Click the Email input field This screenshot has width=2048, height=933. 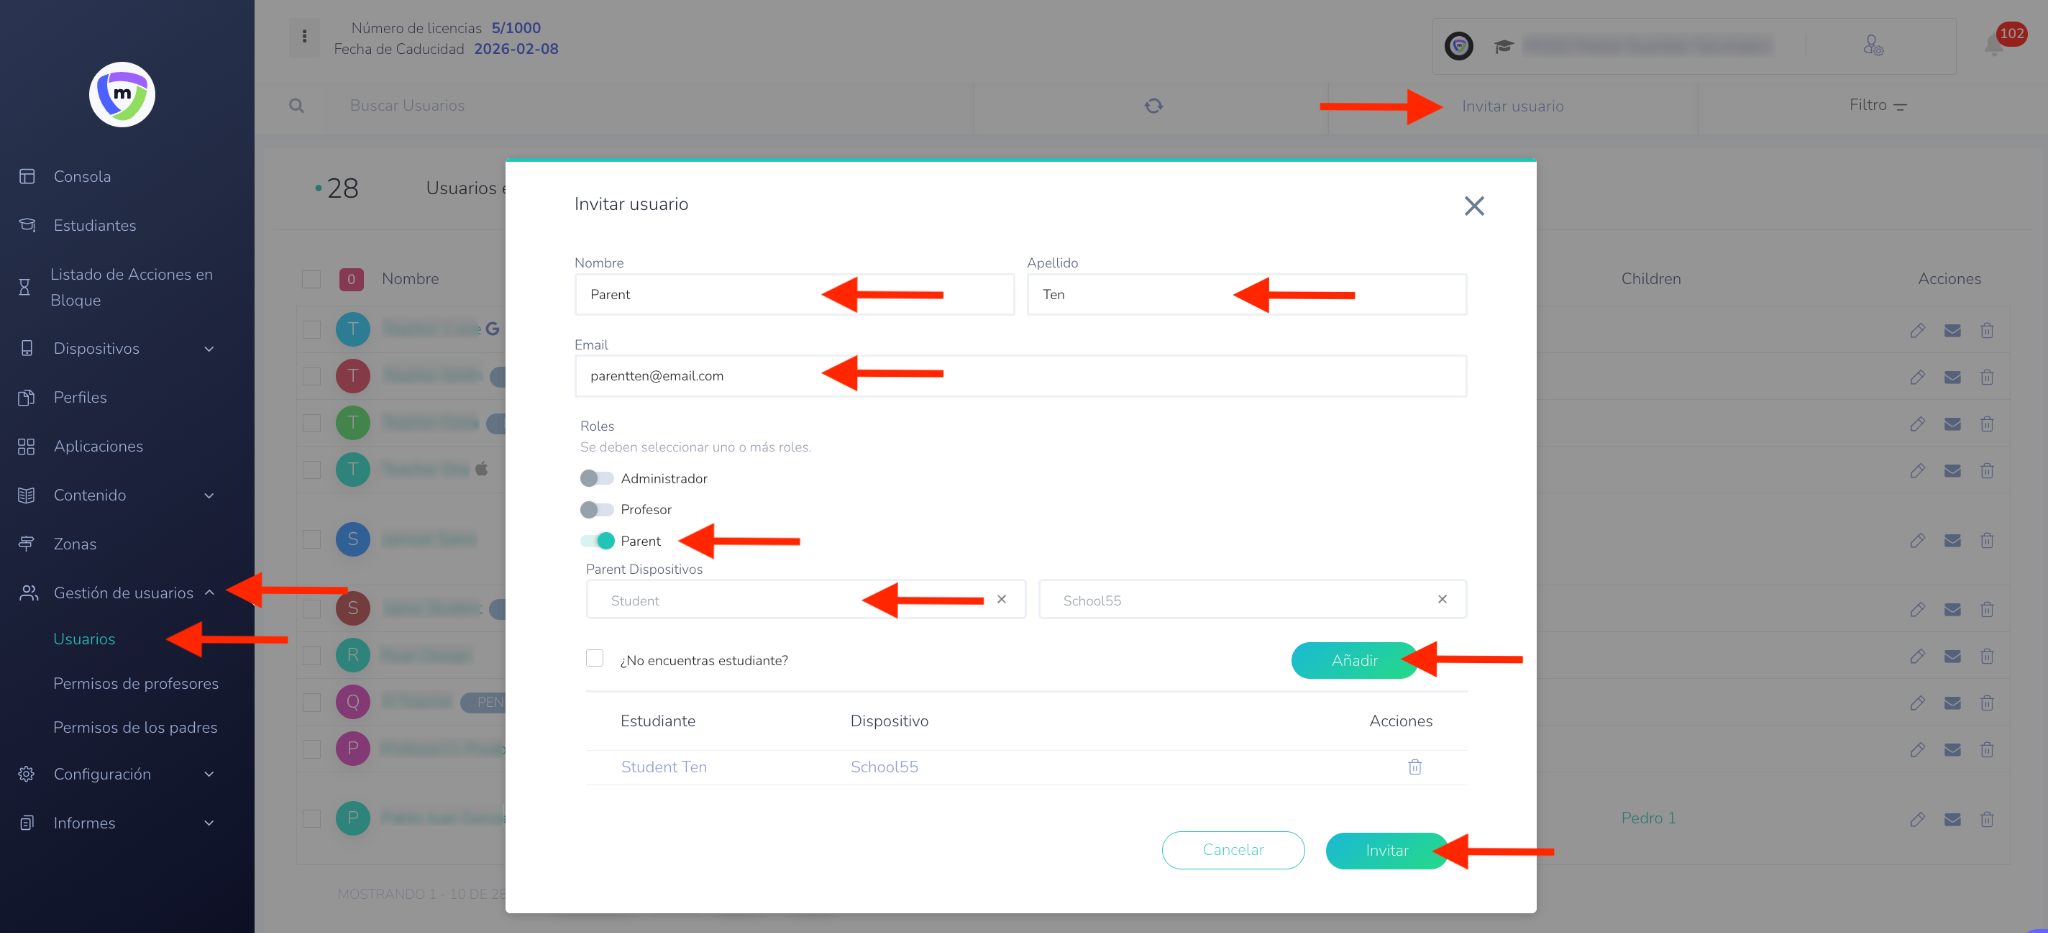[1020, 377]
